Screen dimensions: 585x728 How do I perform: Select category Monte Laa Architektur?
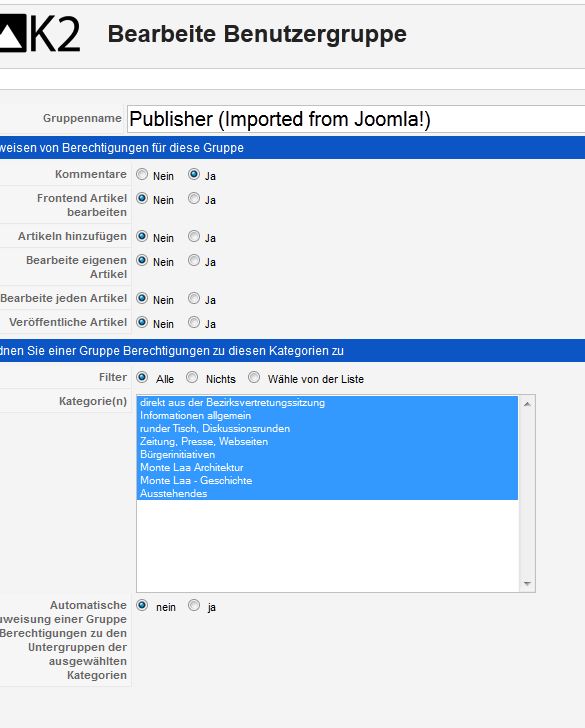pyautogui.click(x=327, y=468)
